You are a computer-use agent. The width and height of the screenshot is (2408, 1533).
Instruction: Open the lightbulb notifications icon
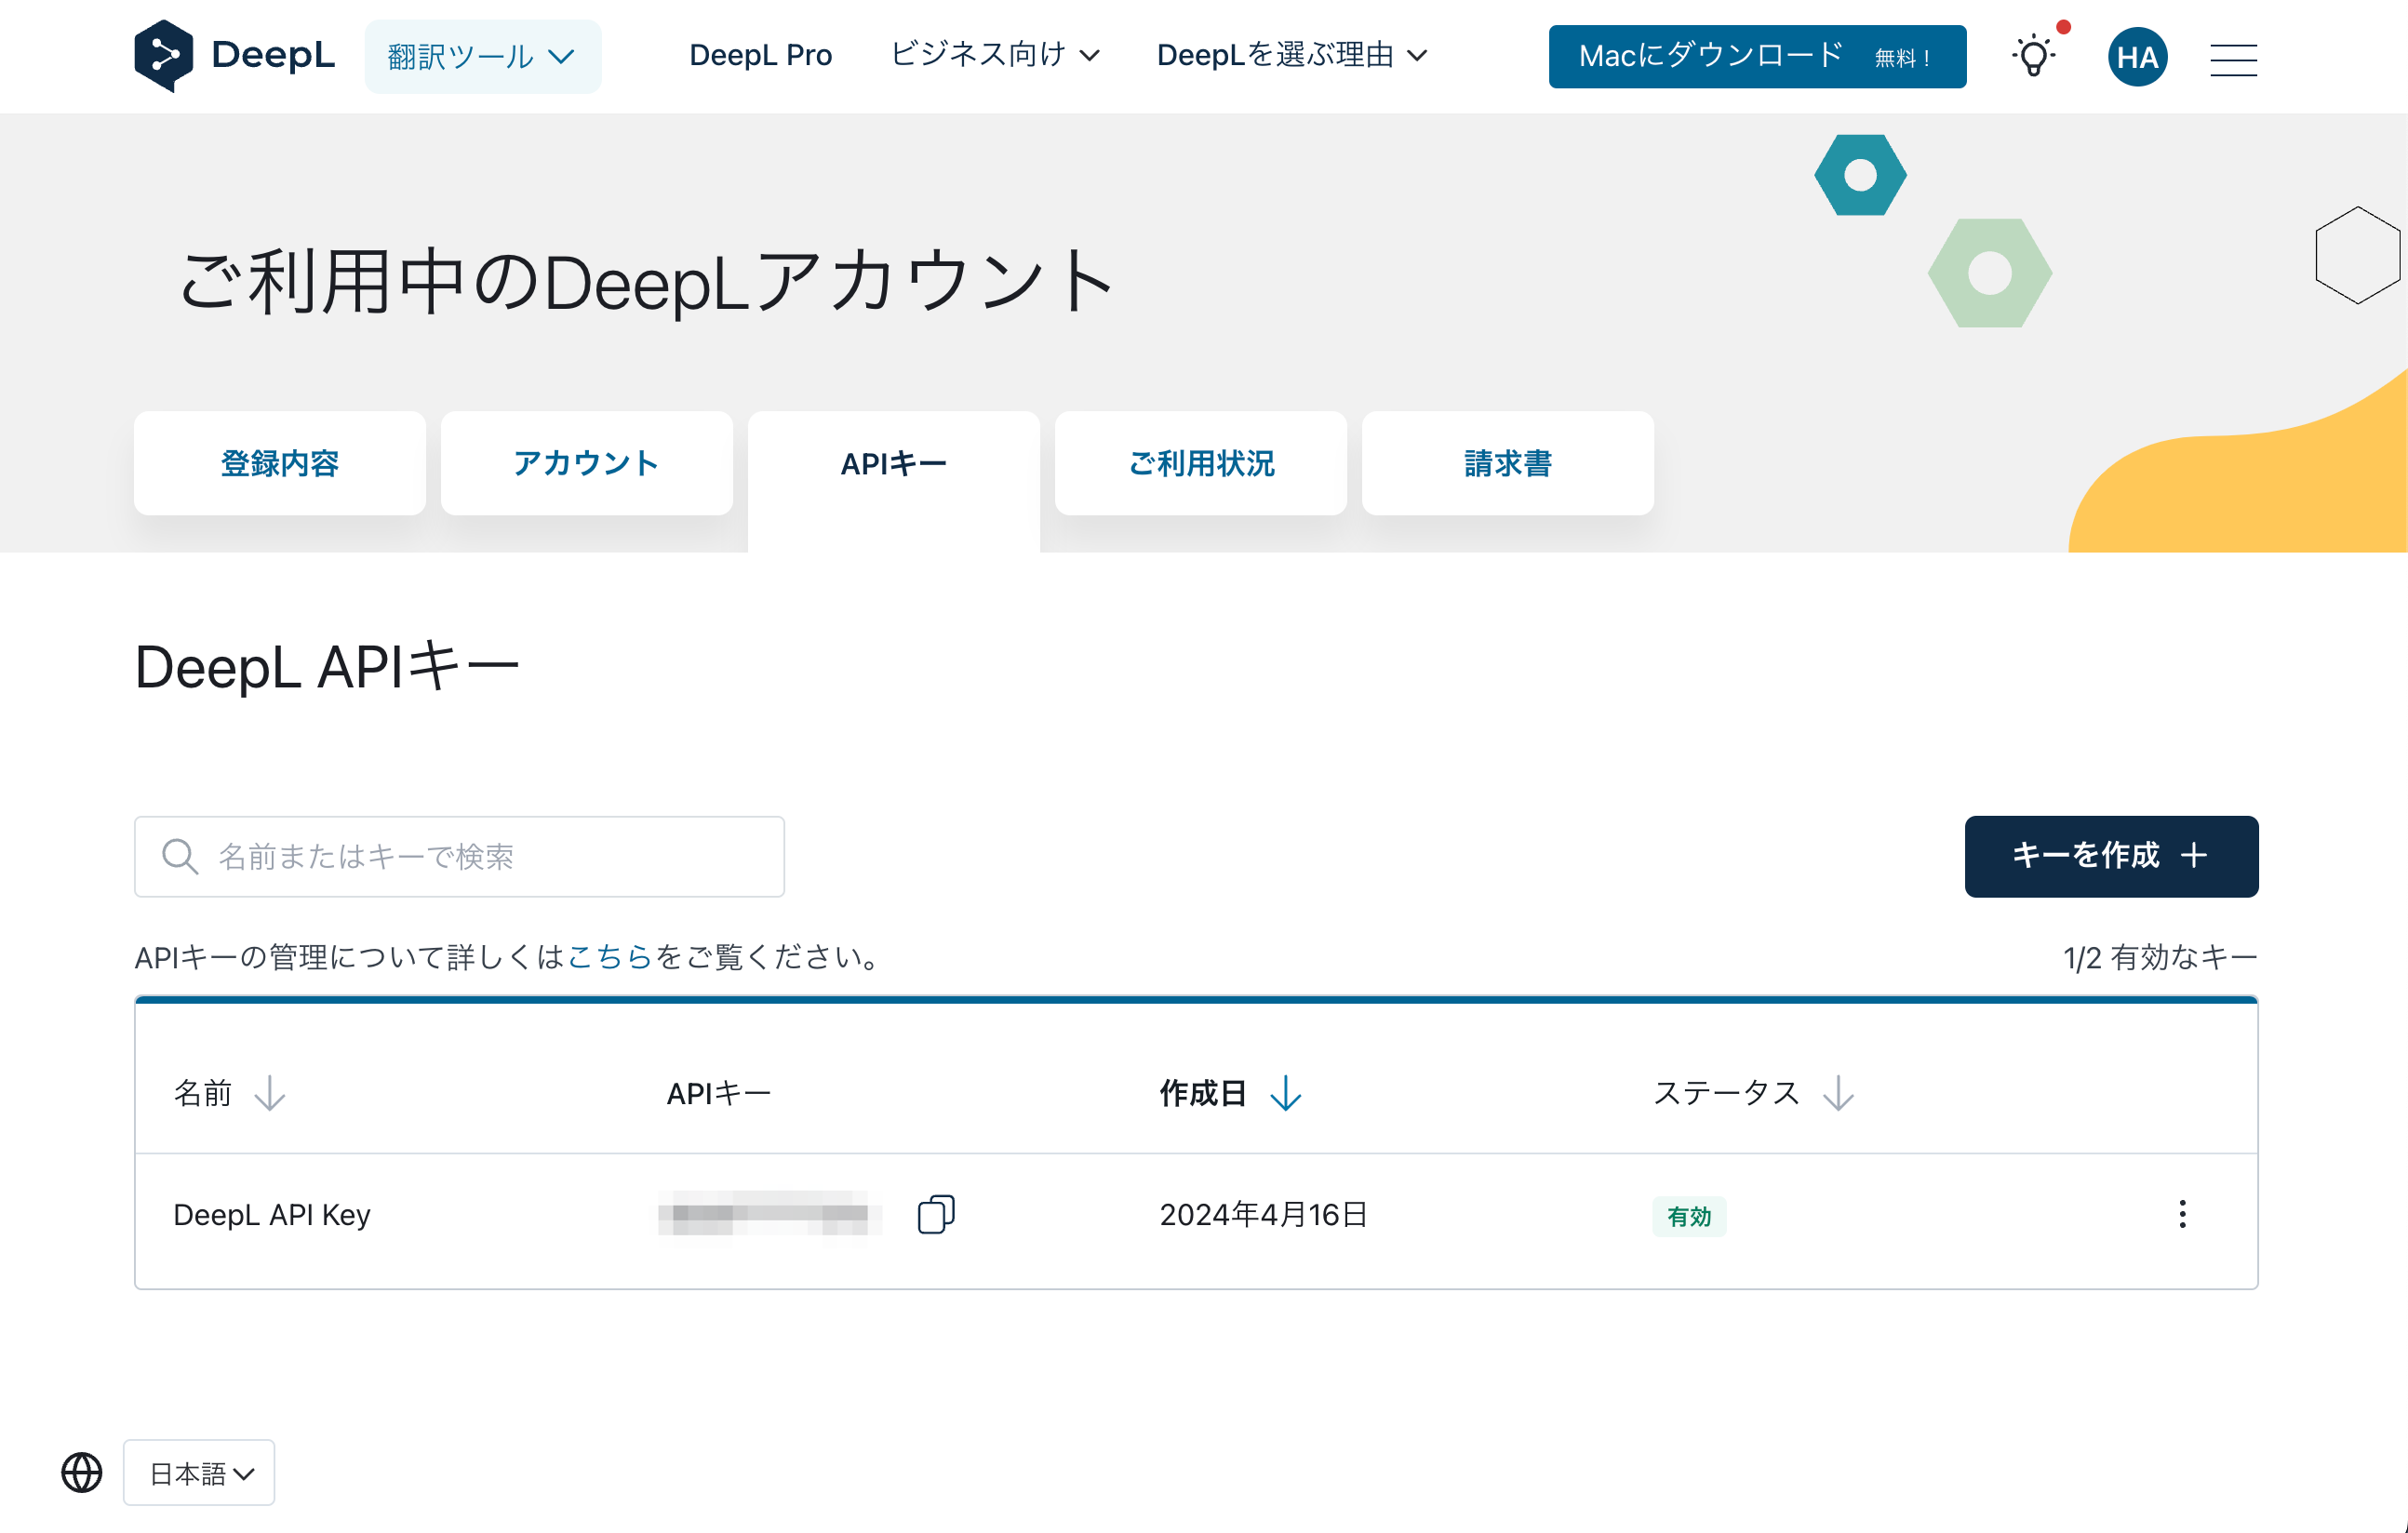2033,58
